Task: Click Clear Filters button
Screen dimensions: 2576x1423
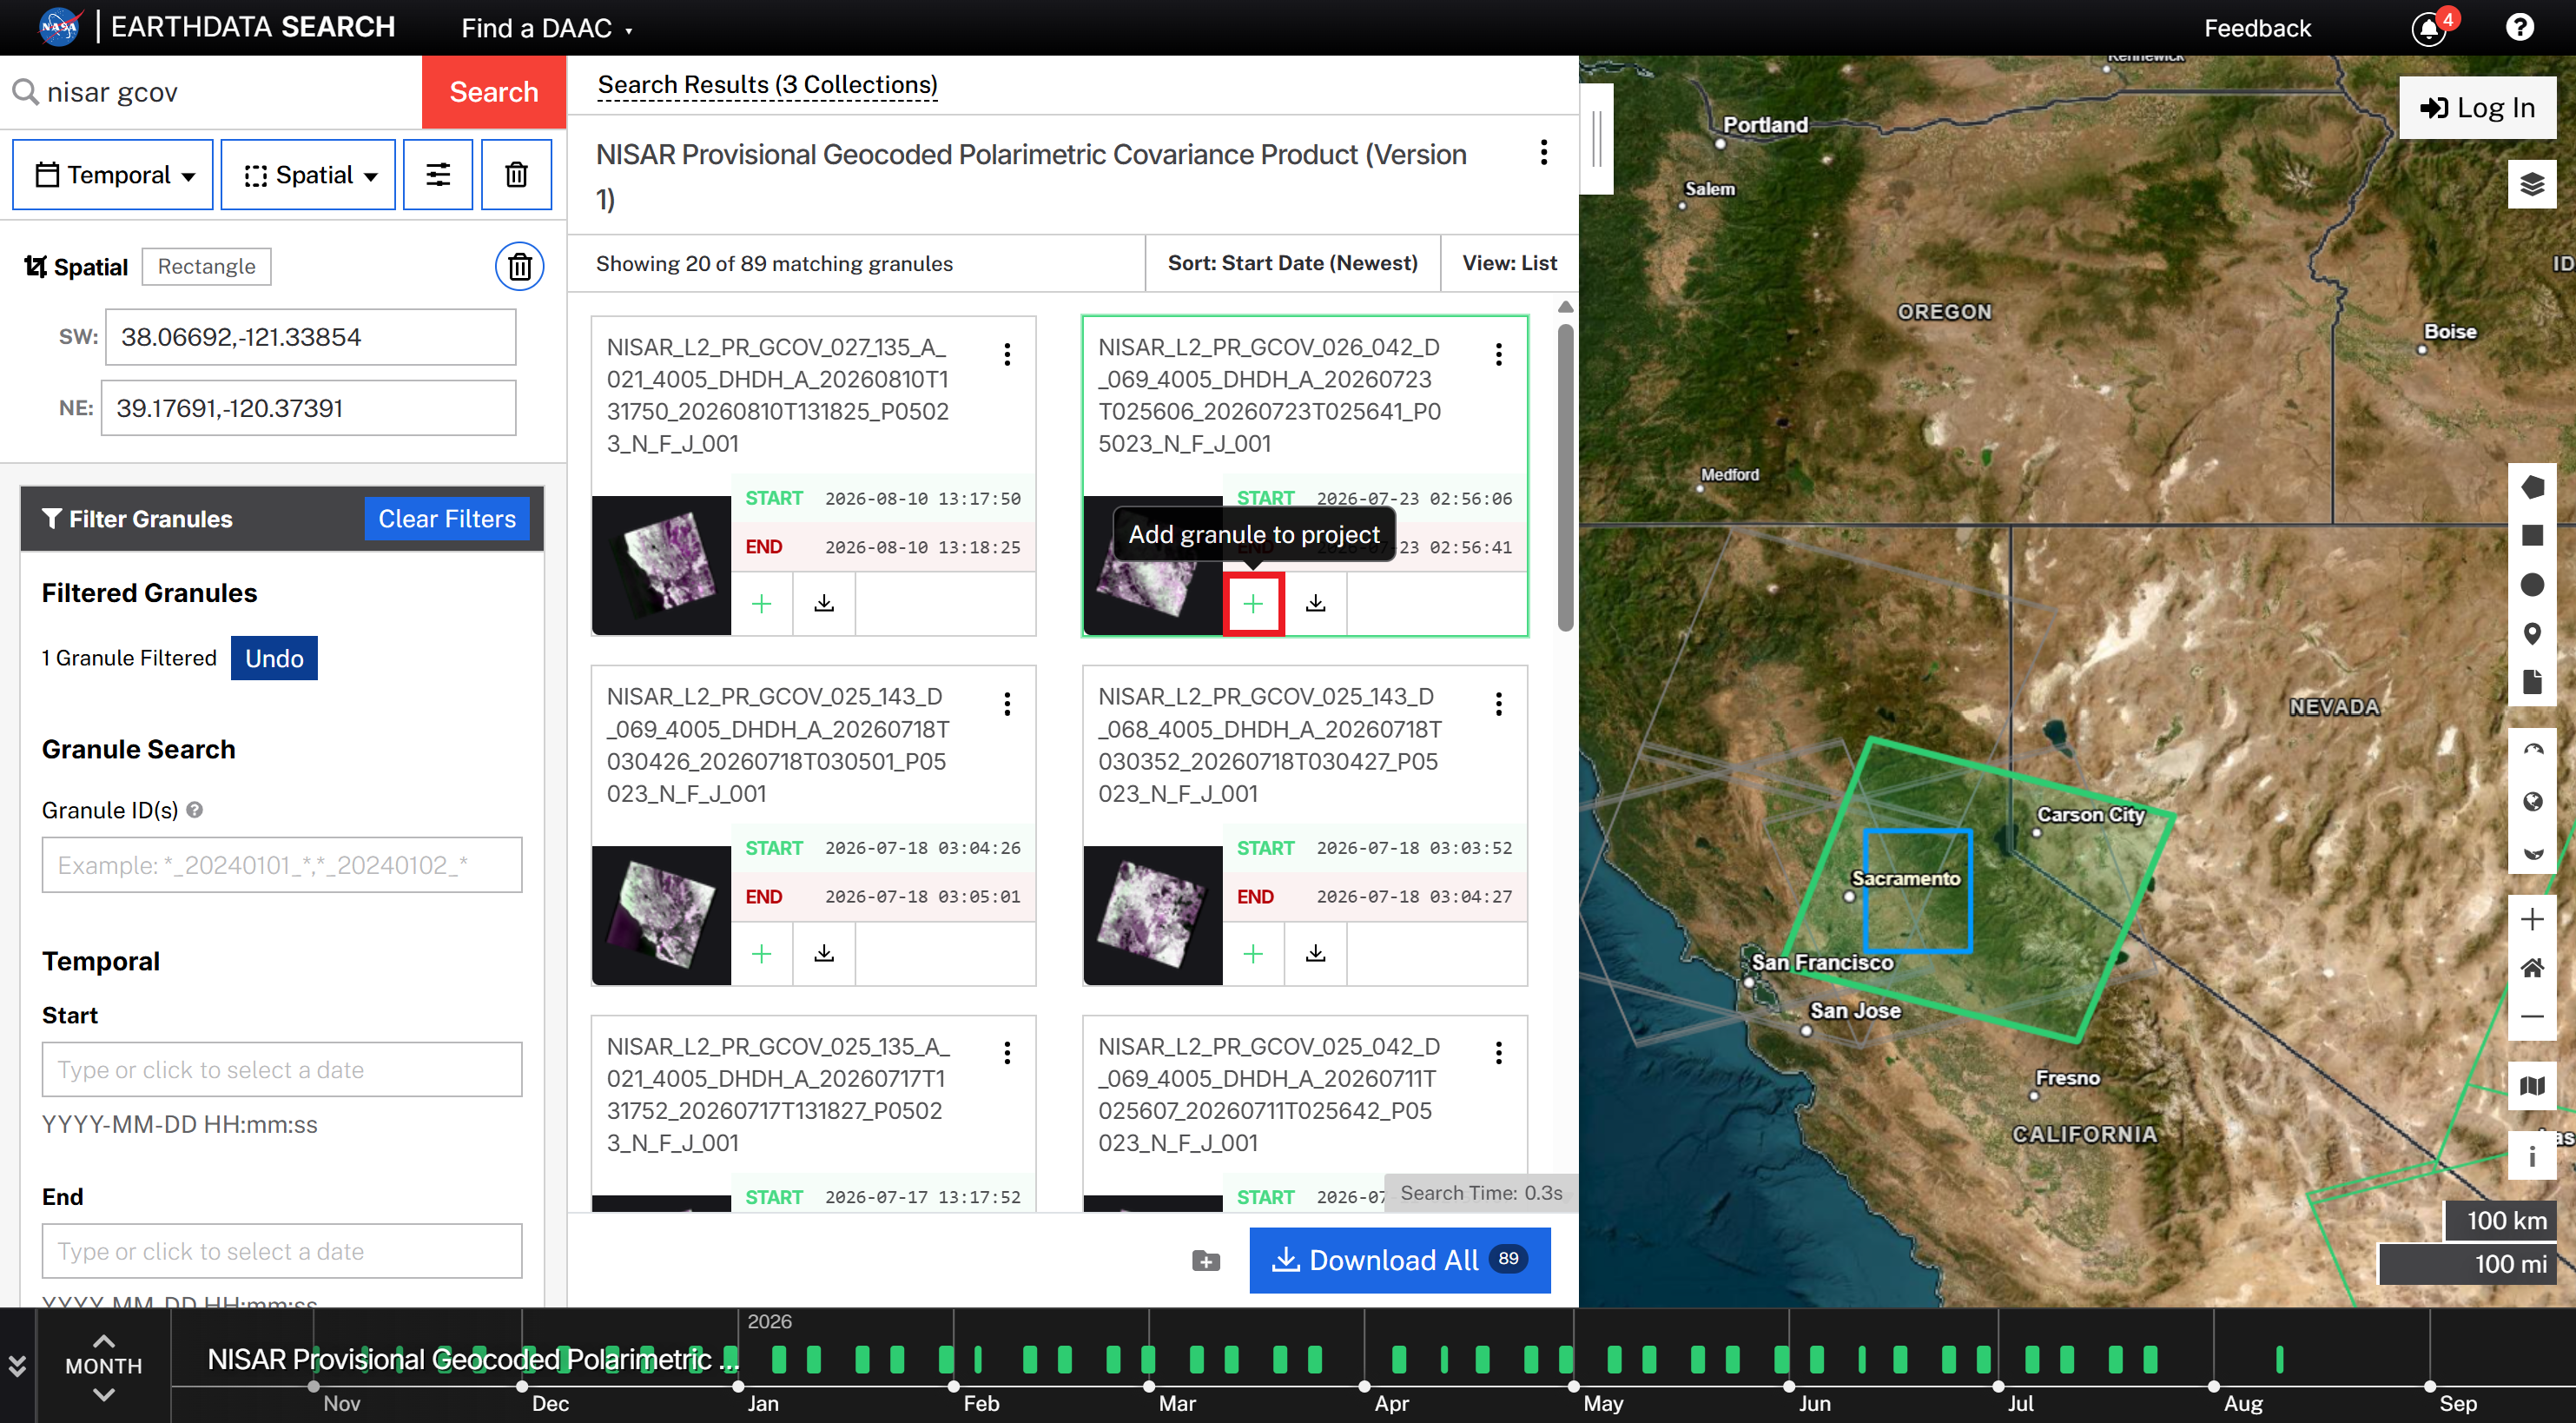Action: 447,519
